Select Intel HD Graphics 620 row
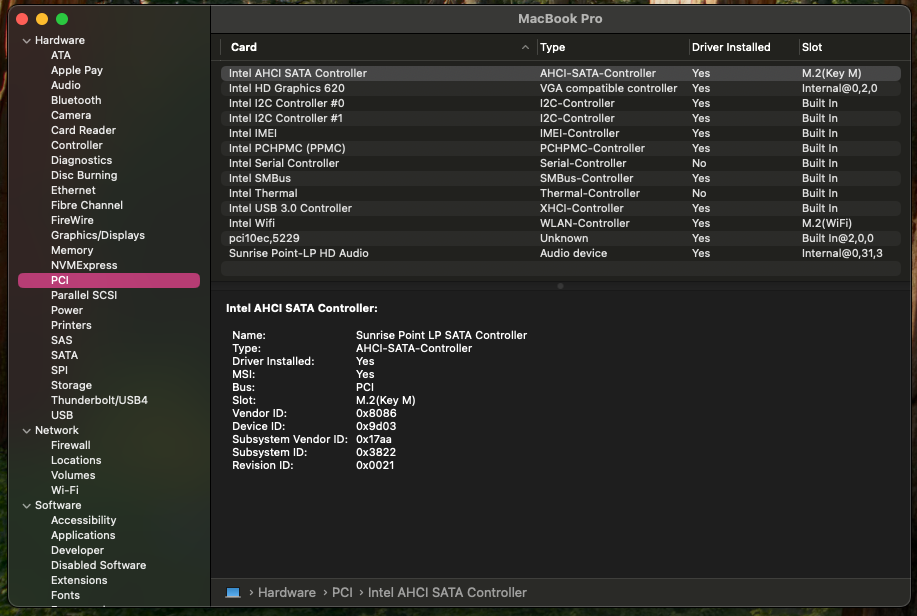 pyautogui.click(x=560, y=88)
